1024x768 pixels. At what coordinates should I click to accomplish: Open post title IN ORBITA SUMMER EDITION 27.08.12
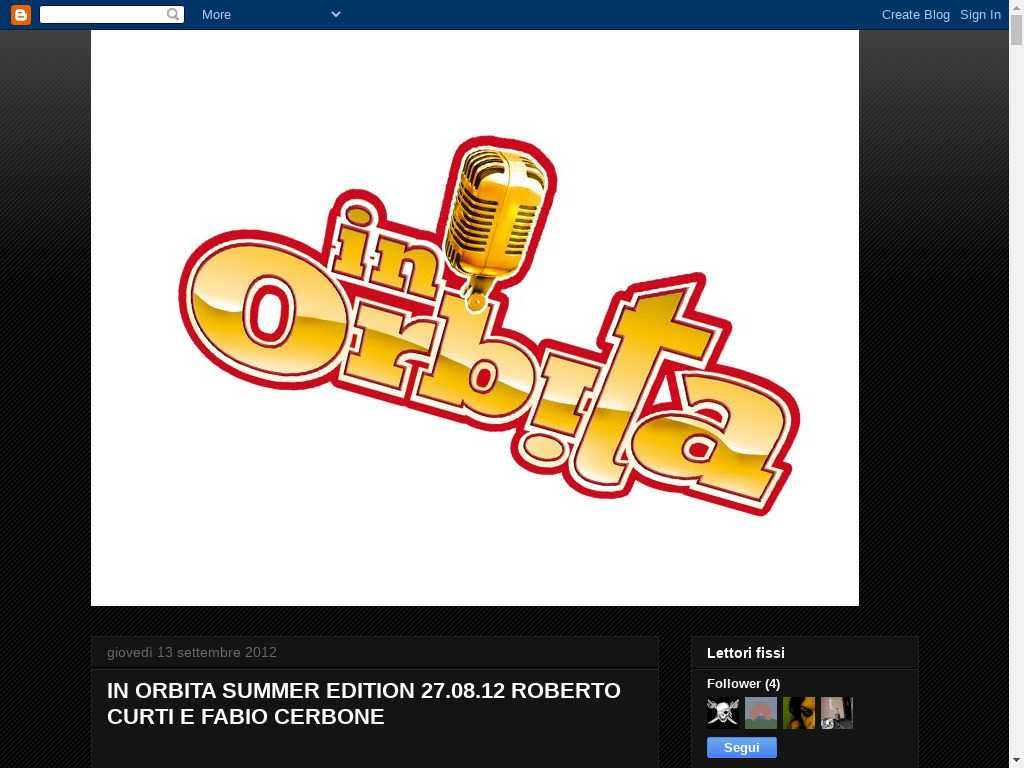tap(364, 703)
